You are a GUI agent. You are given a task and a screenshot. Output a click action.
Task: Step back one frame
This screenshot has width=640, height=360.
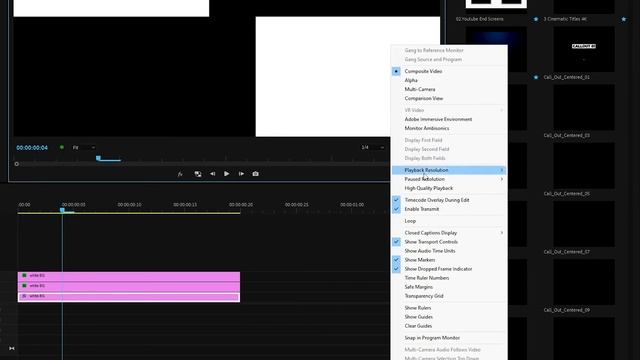(x=213, y=174)
